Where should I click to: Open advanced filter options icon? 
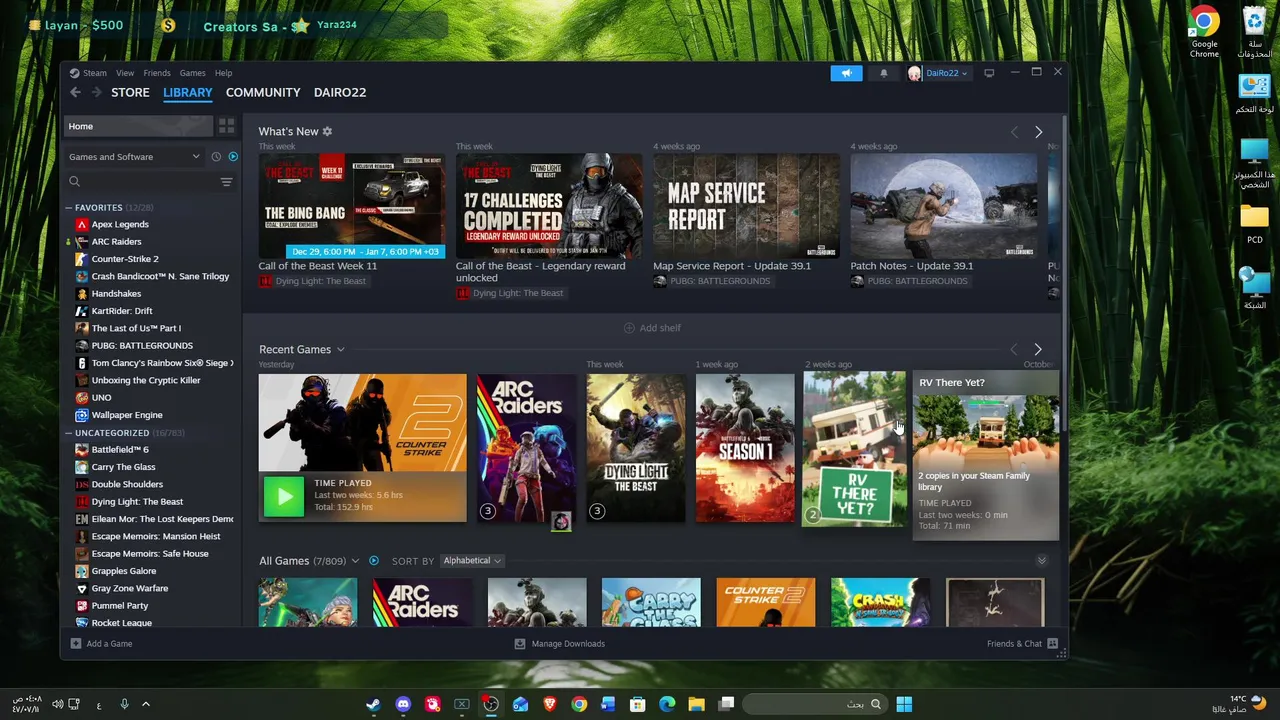[226, 181]
